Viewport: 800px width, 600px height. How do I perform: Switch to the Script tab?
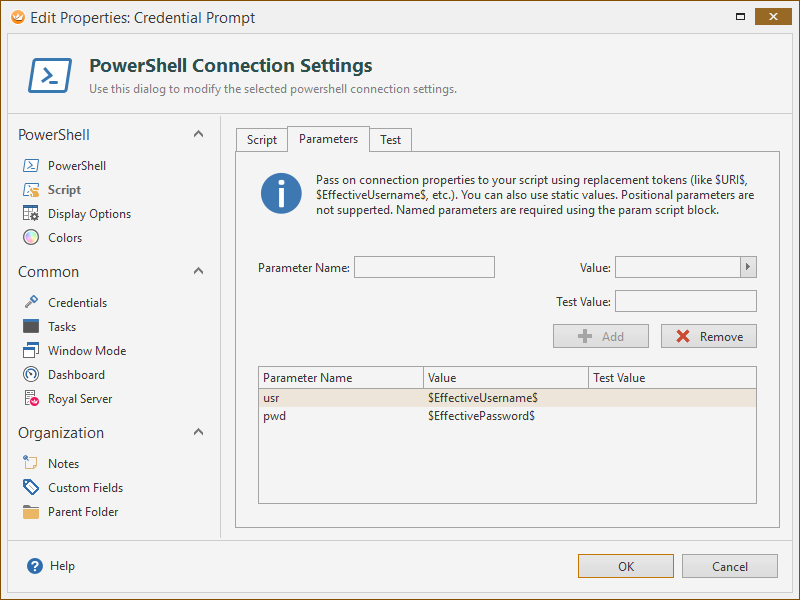pyautogui.click(x=262, y=140)
